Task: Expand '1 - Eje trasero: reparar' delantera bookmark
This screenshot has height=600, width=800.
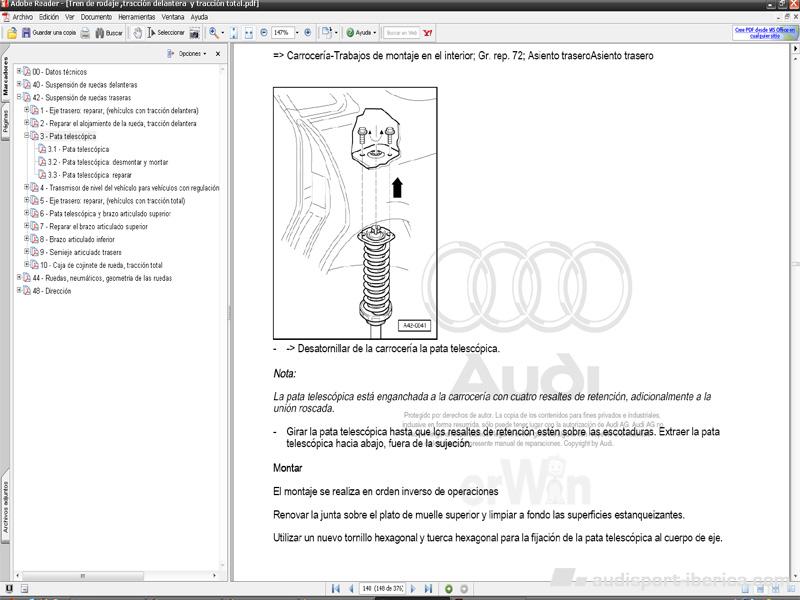Action: (27, 110)
